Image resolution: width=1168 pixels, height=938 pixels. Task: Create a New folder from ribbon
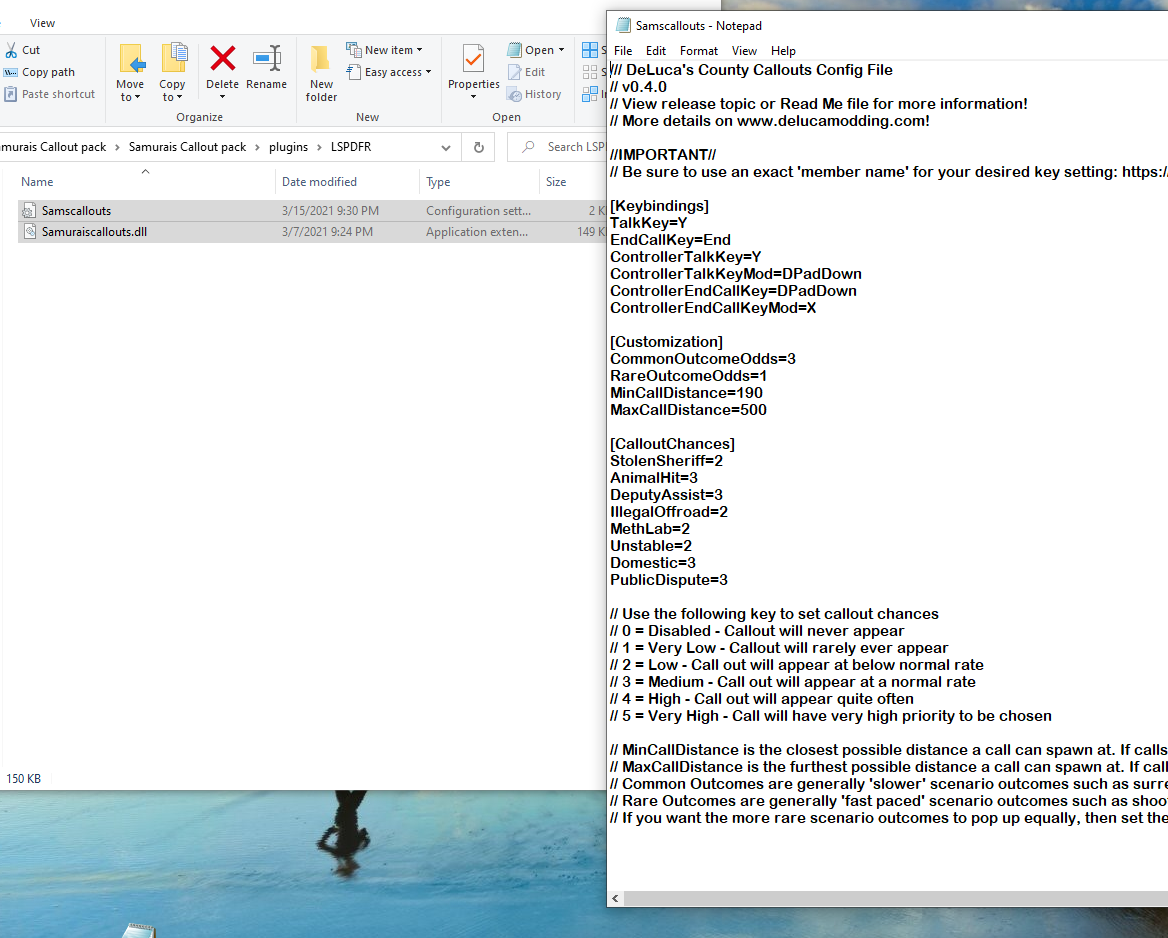click(321, 72)
